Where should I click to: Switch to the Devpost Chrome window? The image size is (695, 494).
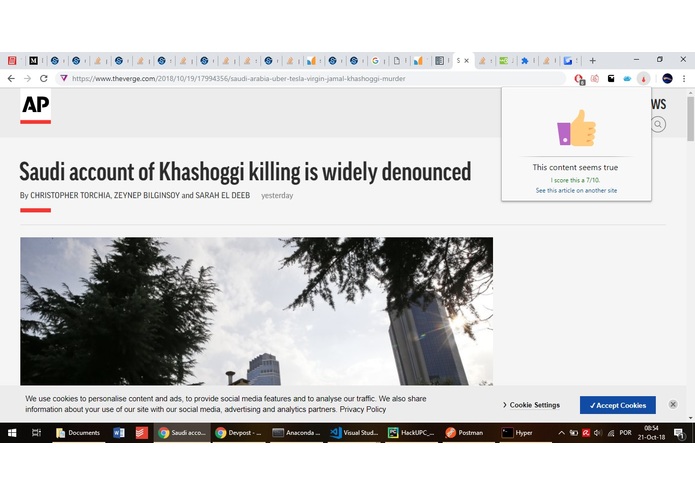point(238,433)
